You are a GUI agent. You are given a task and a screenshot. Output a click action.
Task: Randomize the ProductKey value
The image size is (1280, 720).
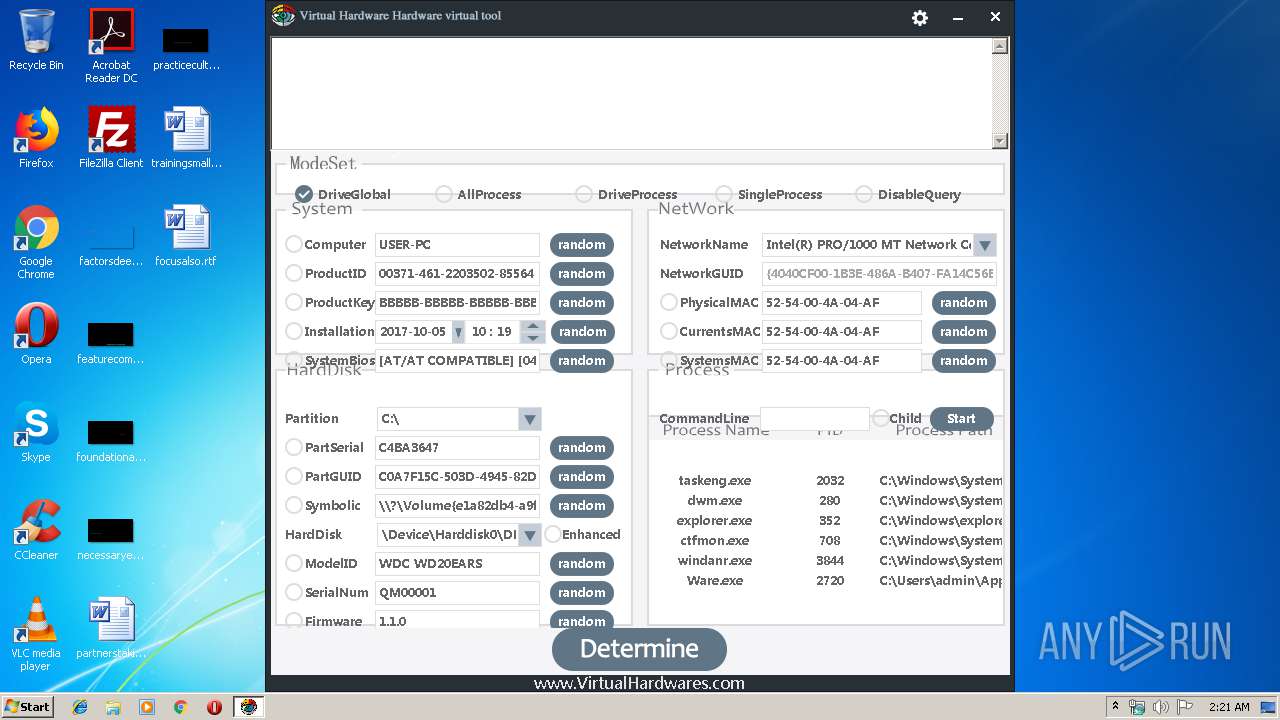click(x=582, y=303)
